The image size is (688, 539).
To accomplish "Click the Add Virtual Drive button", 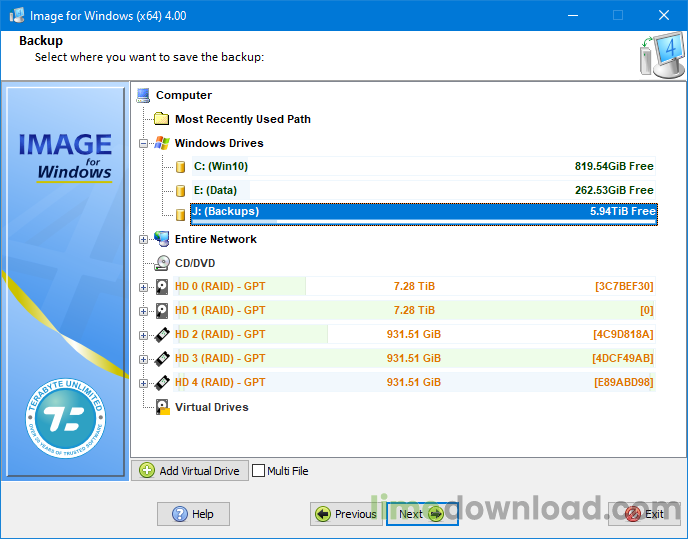I will (x=190, y=471).
